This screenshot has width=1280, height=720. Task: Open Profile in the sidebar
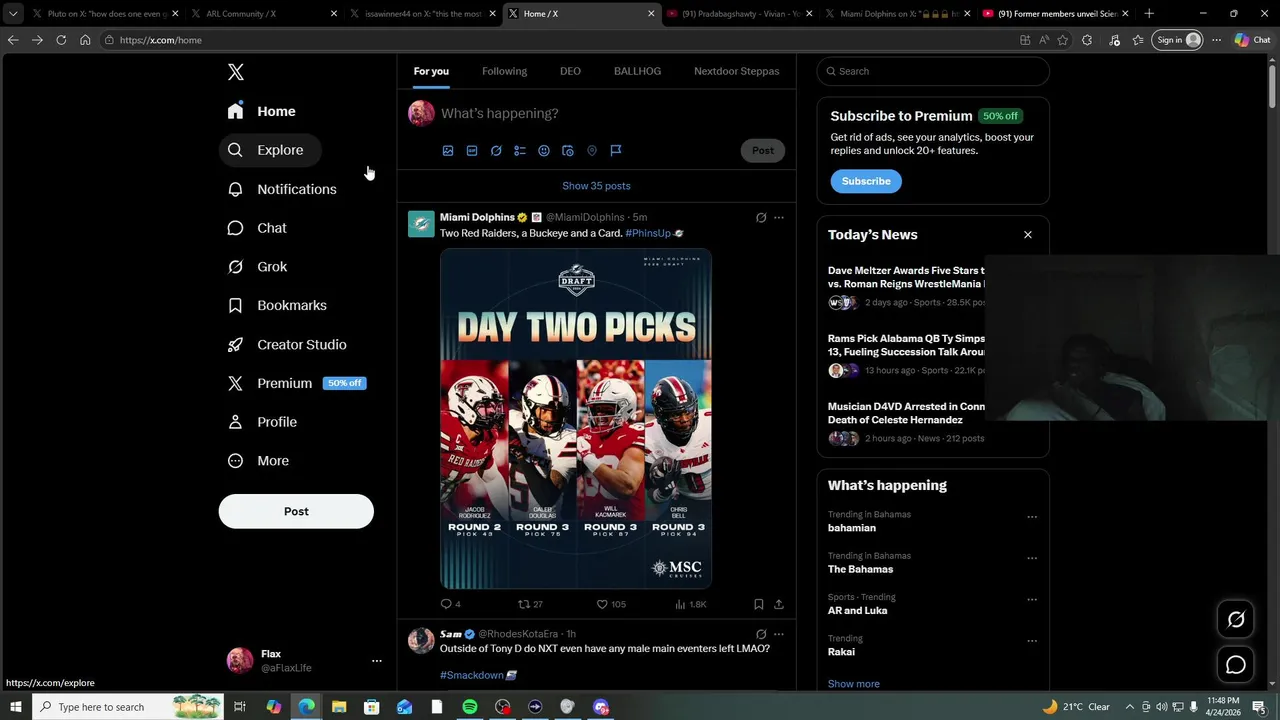point(263,422)
